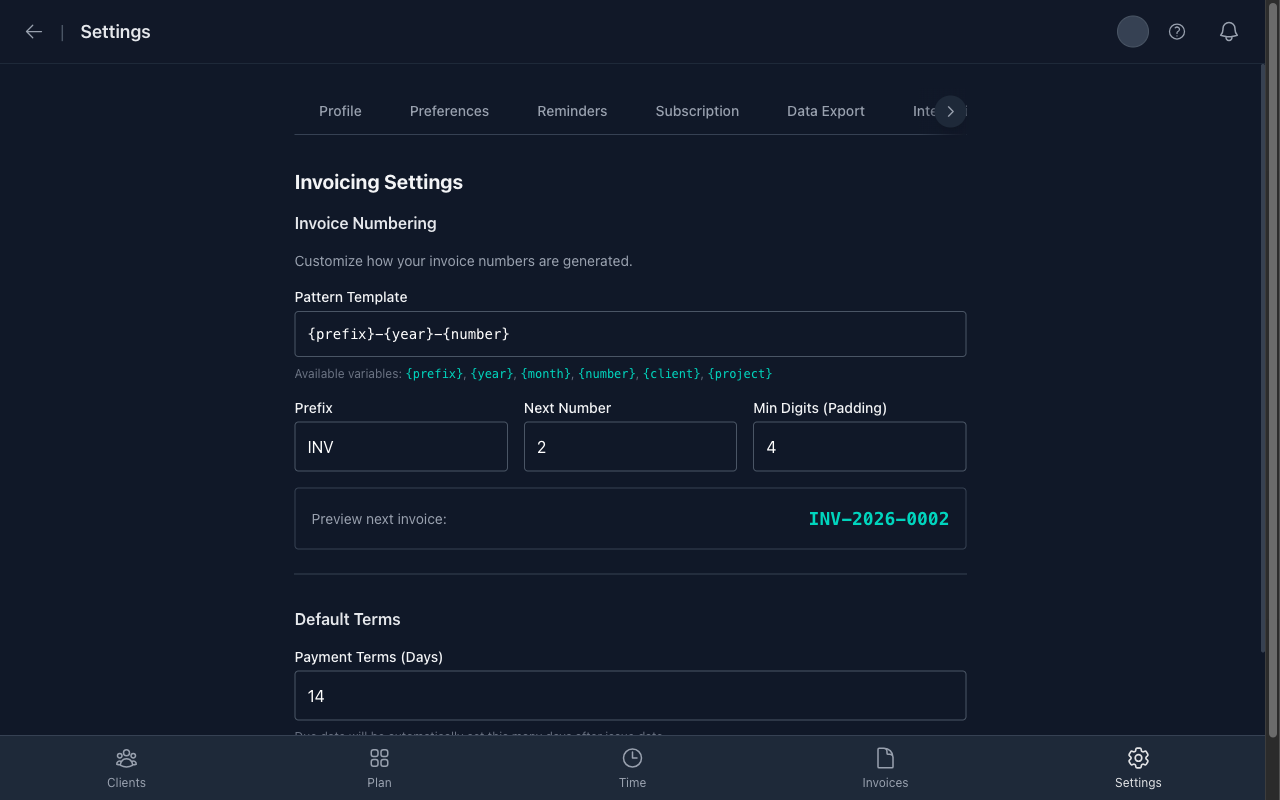This screenshot has width=1280, height=800.
Task: Switch to the Profile tab
Action: tap(340, 111)
